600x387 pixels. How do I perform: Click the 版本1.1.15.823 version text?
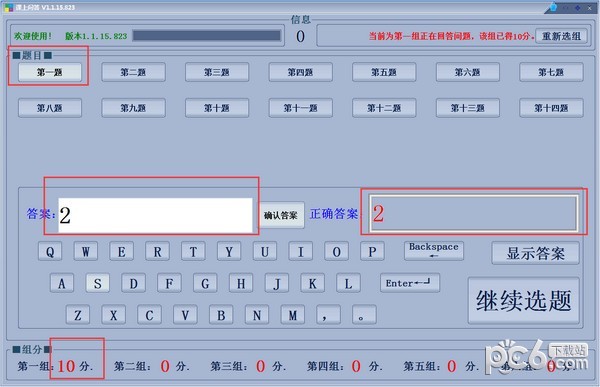pos(96,36)
